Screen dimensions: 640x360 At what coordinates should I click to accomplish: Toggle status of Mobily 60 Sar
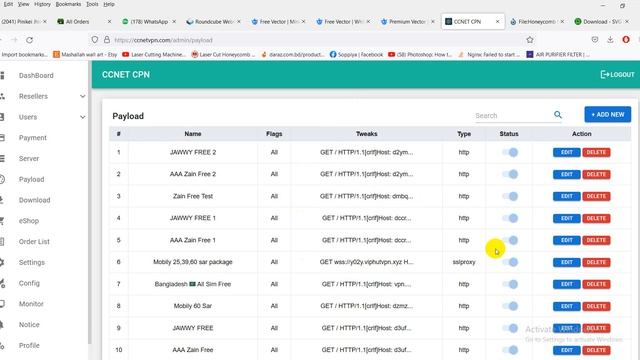coord(510,306)
